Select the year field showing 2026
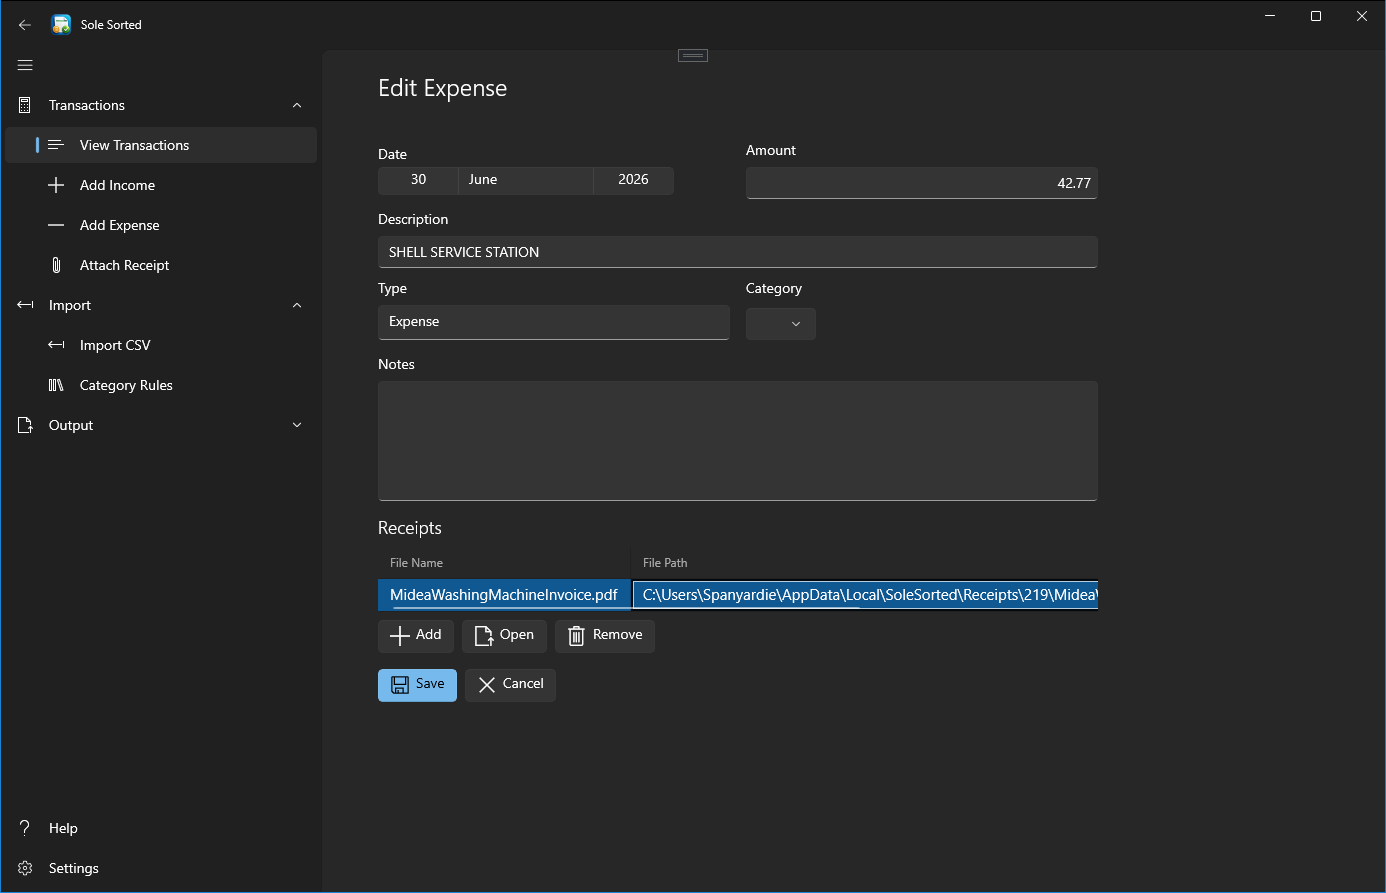 click(634, 180)
